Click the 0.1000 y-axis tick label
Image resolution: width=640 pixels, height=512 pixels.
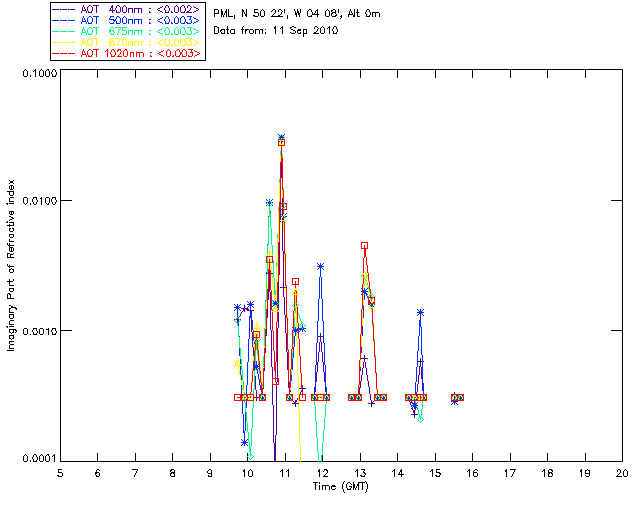(x=40, y=73)
